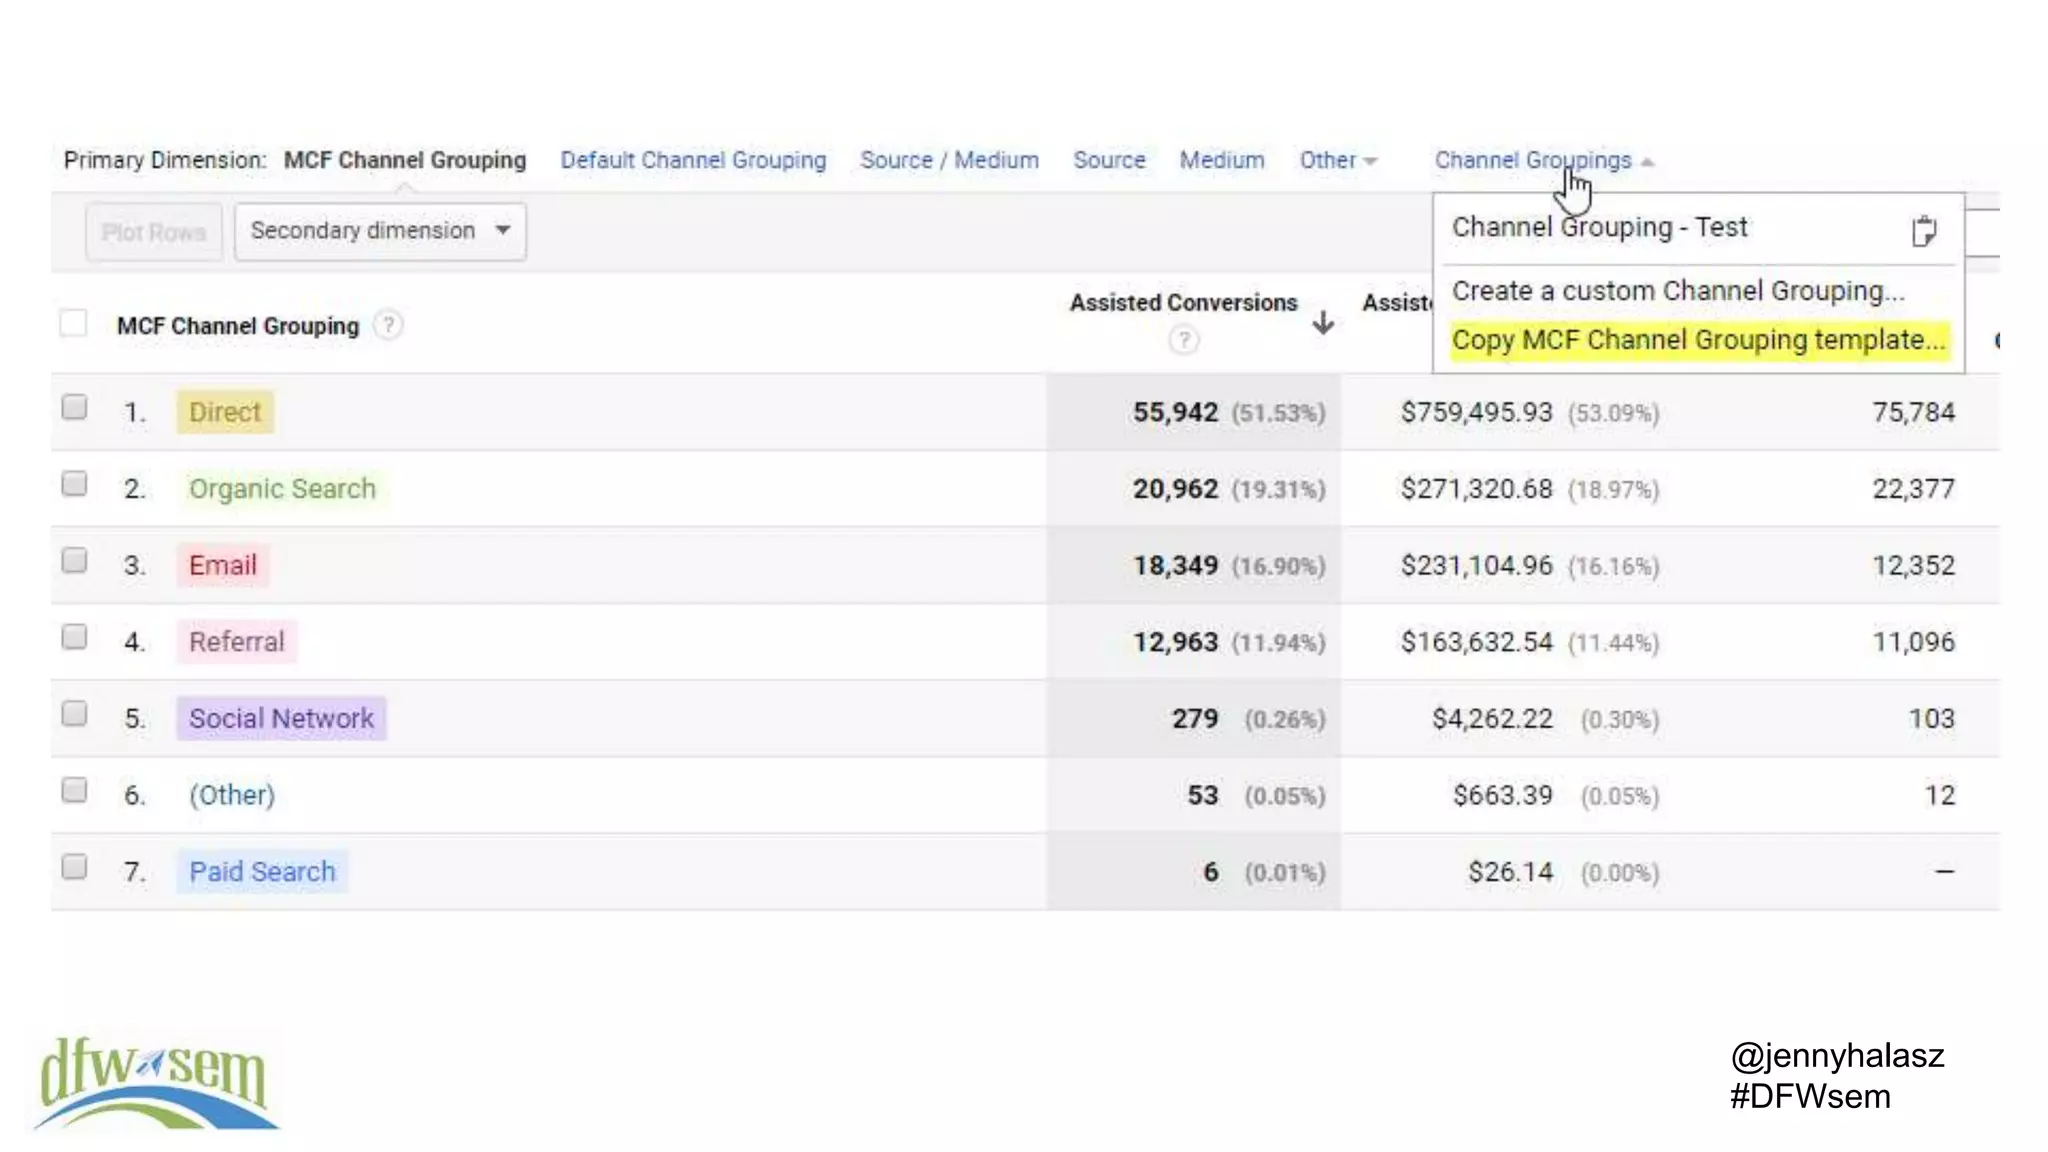Open the Secondary dimension dropdown
The width and height of the screenshot is (2048, 1152).
(380, 231)
